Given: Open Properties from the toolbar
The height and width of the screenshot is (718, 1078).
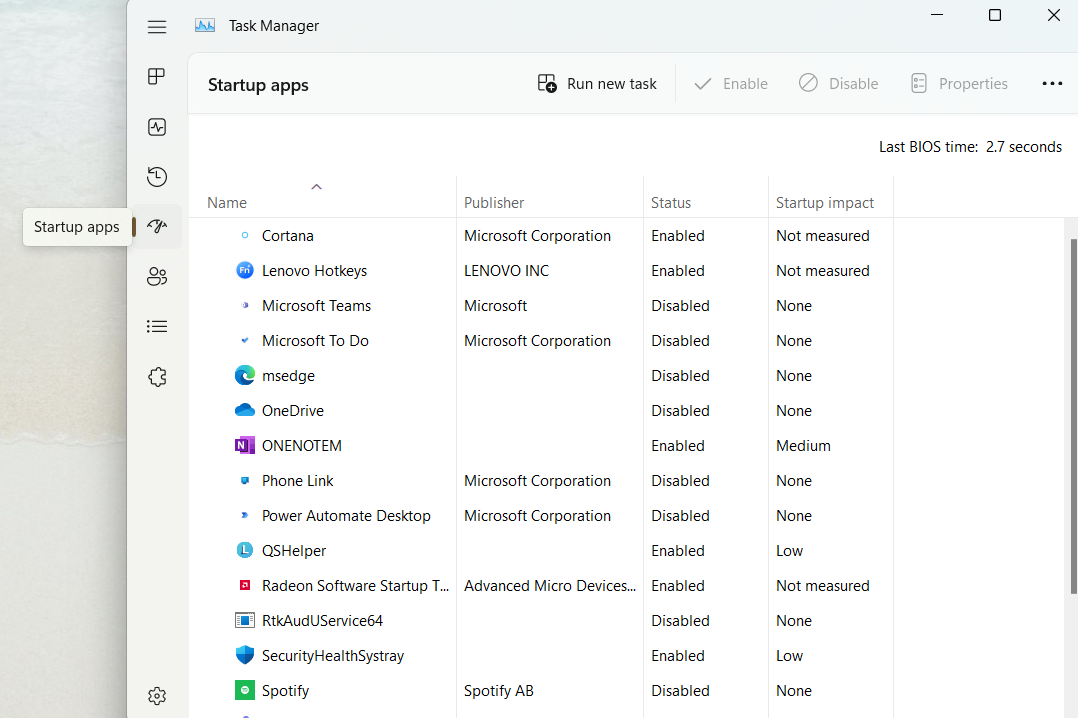Looking at the screenshot, I should [x=959, y=84].
